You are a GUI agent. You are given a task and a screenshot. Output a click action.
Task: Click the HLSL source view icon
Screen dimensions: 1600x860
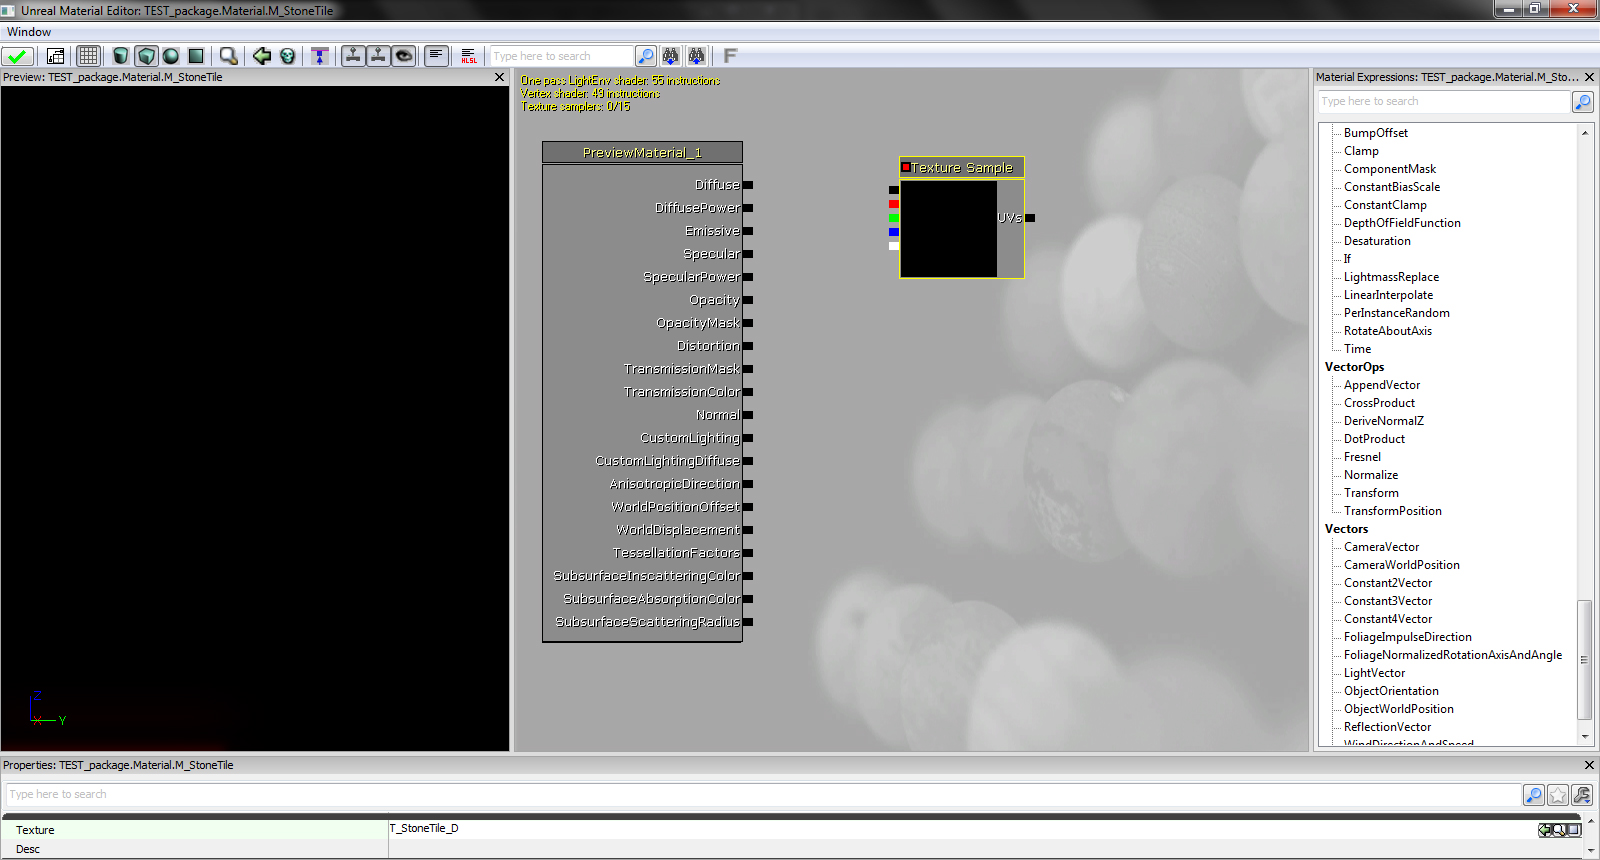[469, 56]
